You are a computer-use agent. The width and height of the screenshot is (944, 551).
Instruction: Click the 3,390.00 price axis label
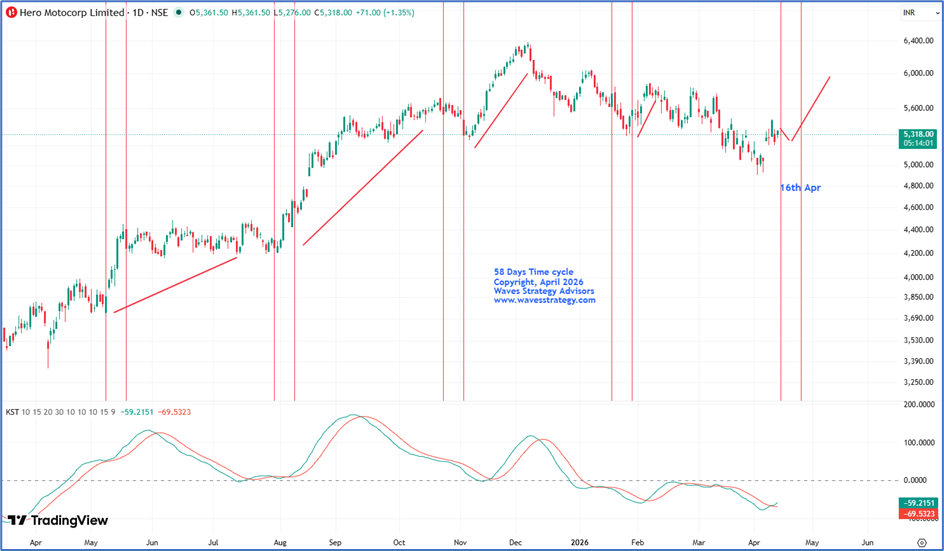point(917,361)
